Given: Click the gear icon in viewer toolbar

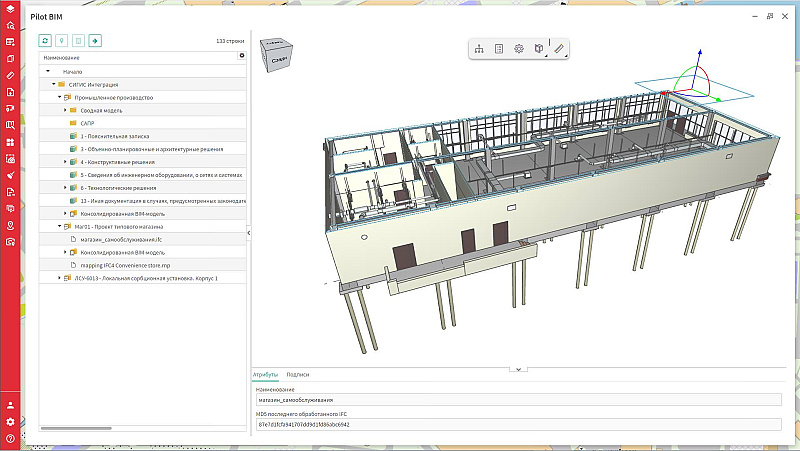Looking at the screenshot, I should (x=519, y=48).
